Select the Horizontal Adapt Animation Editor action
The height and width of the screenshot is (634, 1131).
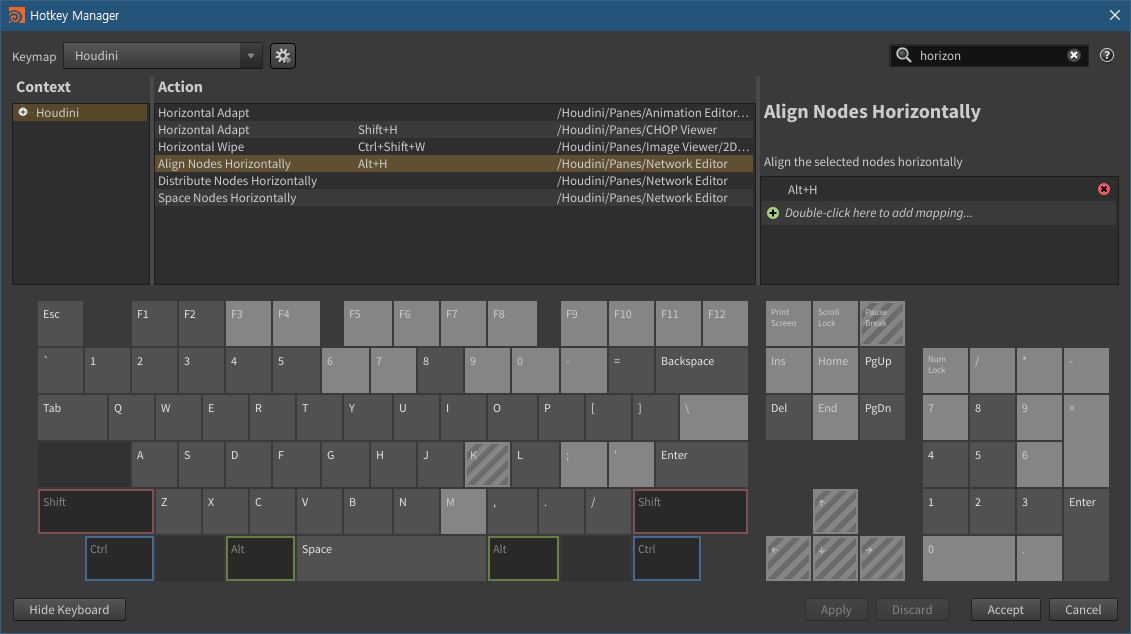pyautogui.click(x=454, y=113)
